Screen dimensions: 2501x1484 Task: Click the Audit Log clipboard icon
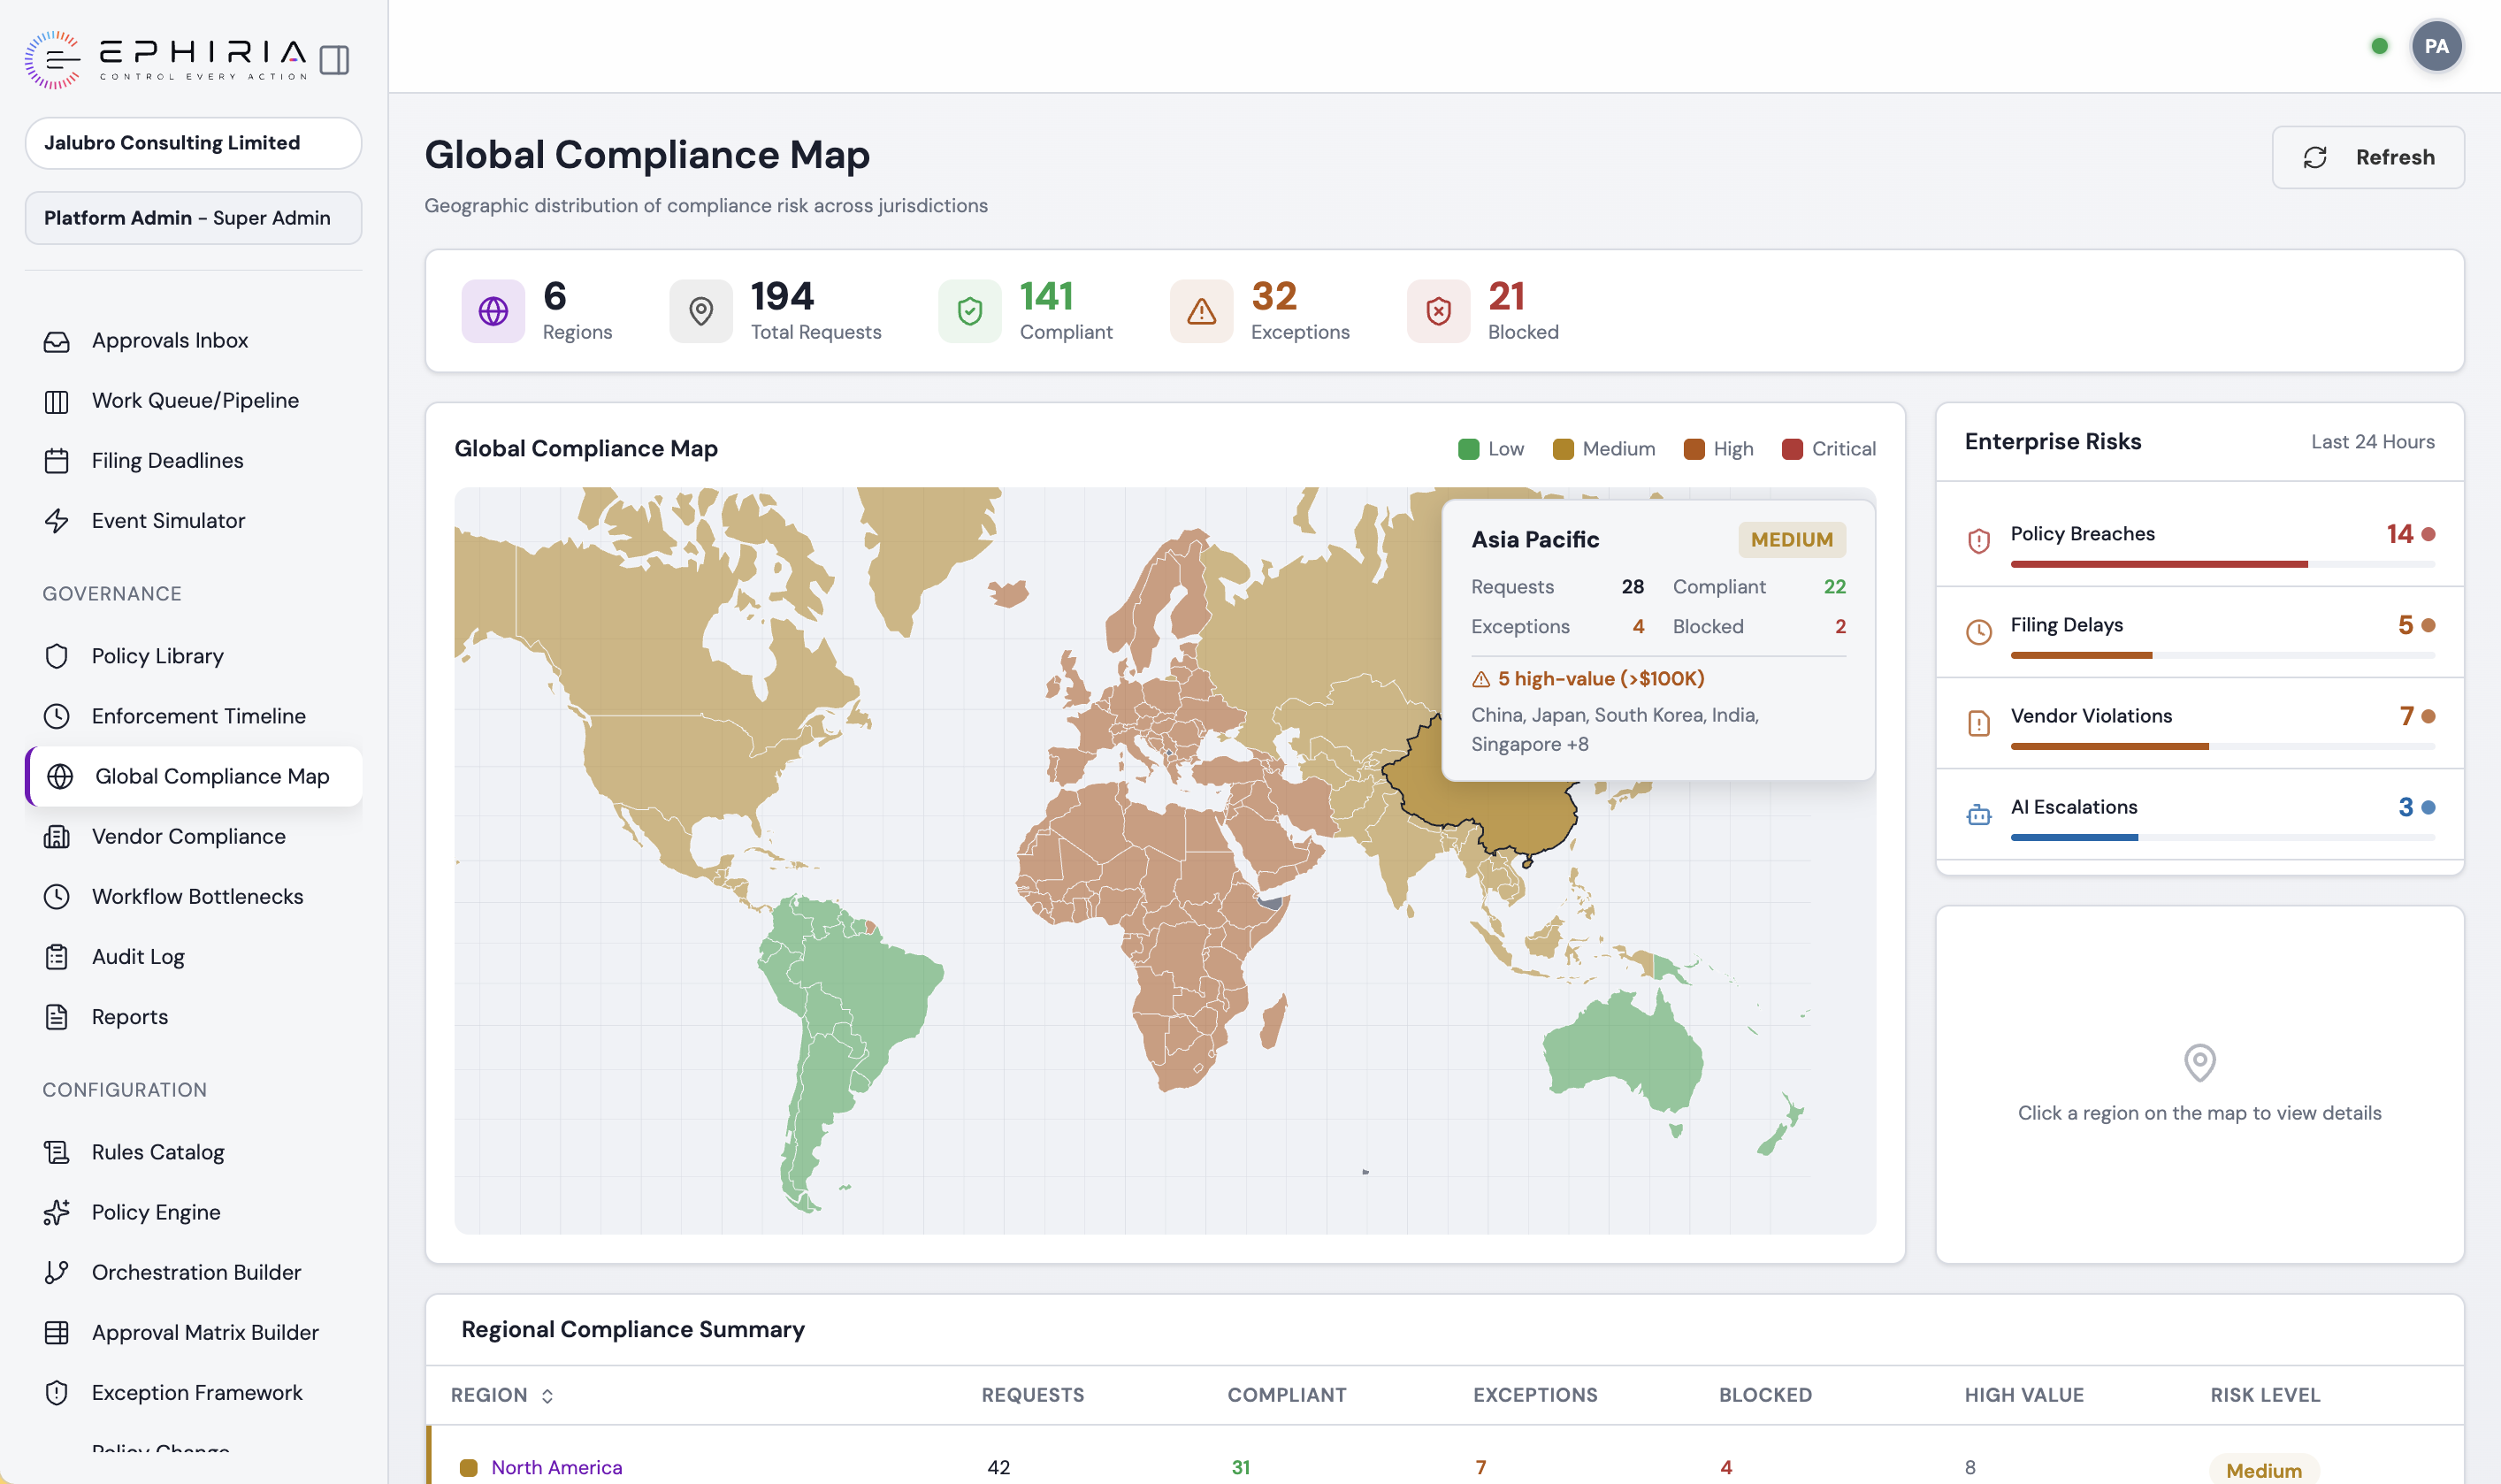[x=57, y=956]
